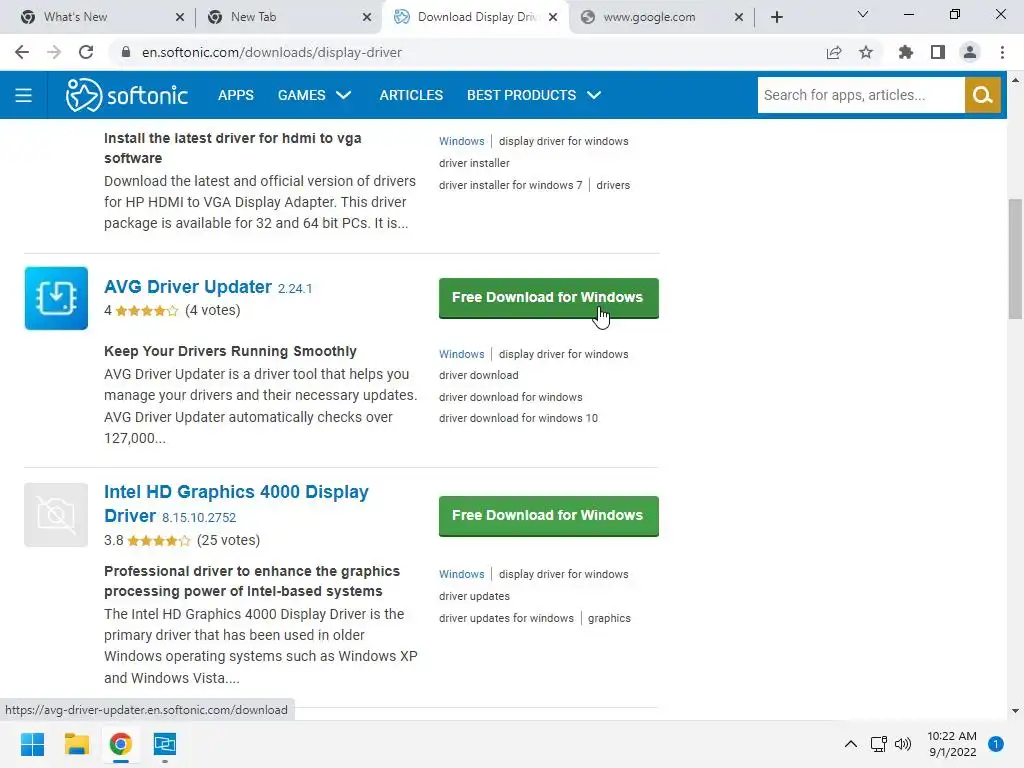Click Chrome icon in taskbar
1024x768 pixels.
(x=121, y=744)
